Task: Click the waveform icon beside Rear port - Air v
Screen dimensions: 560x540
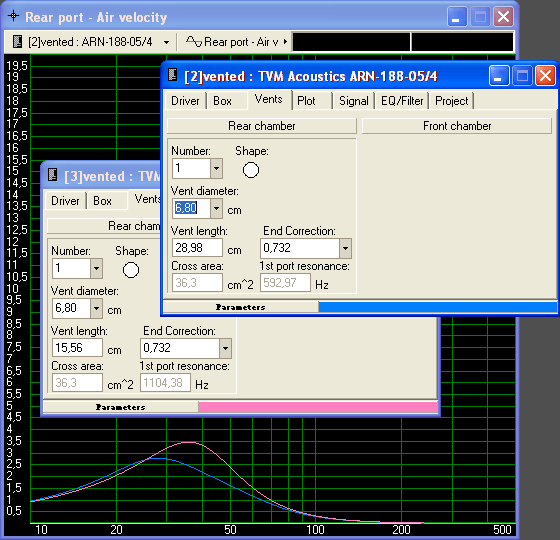Action: click(194, 41)
